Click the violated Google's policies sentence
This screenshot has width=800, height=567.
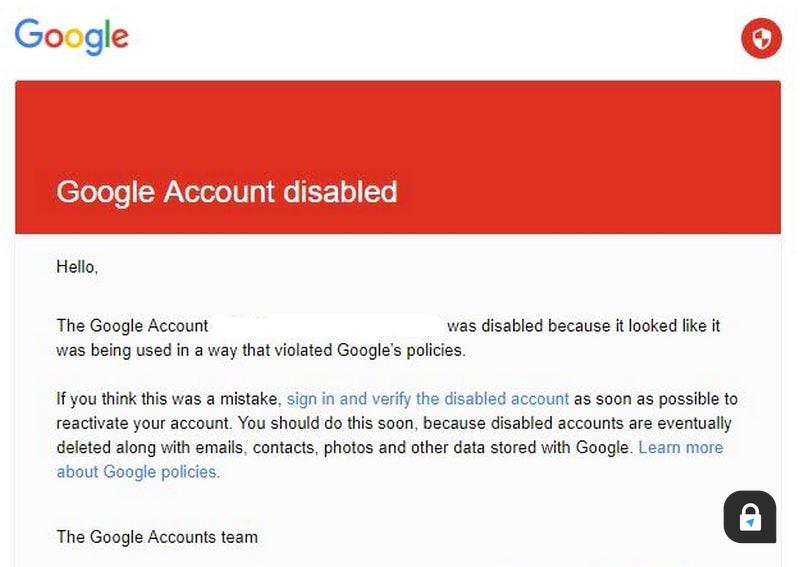click(x=261, y=351)
